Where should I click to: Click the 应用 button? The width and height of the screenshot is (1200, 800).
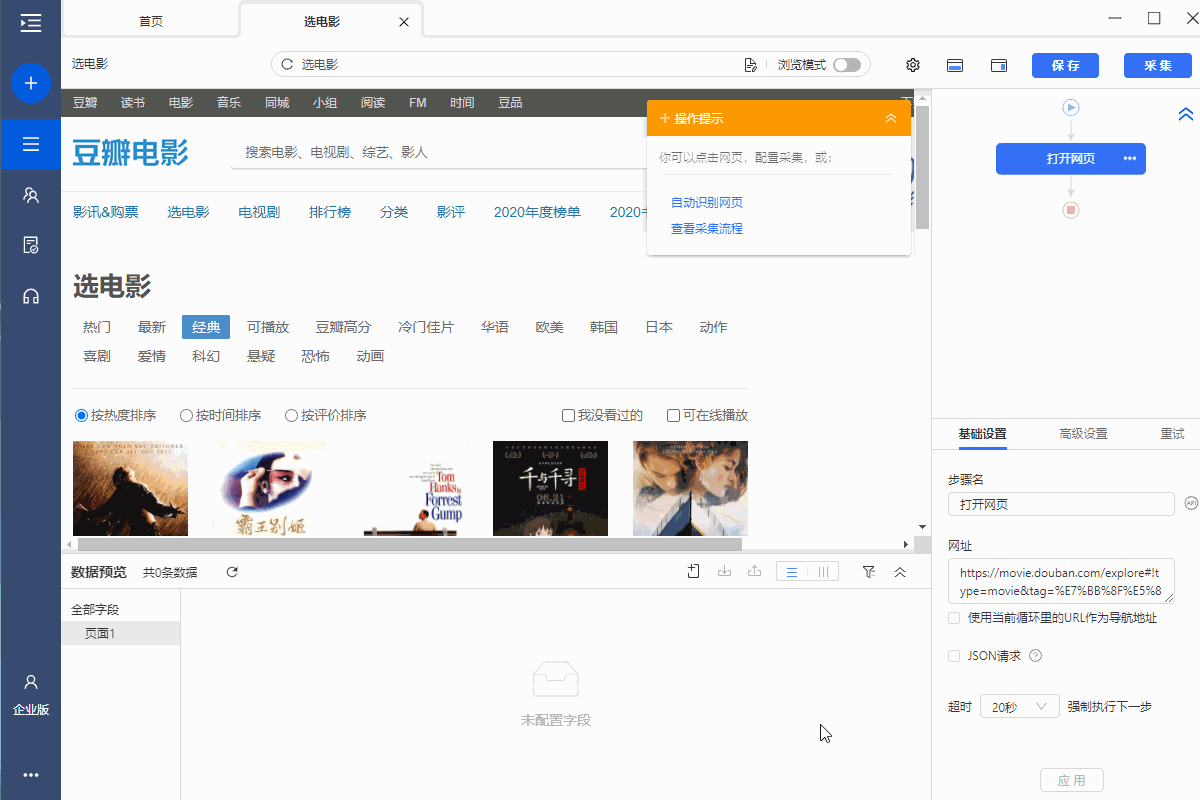[1071, 780]
